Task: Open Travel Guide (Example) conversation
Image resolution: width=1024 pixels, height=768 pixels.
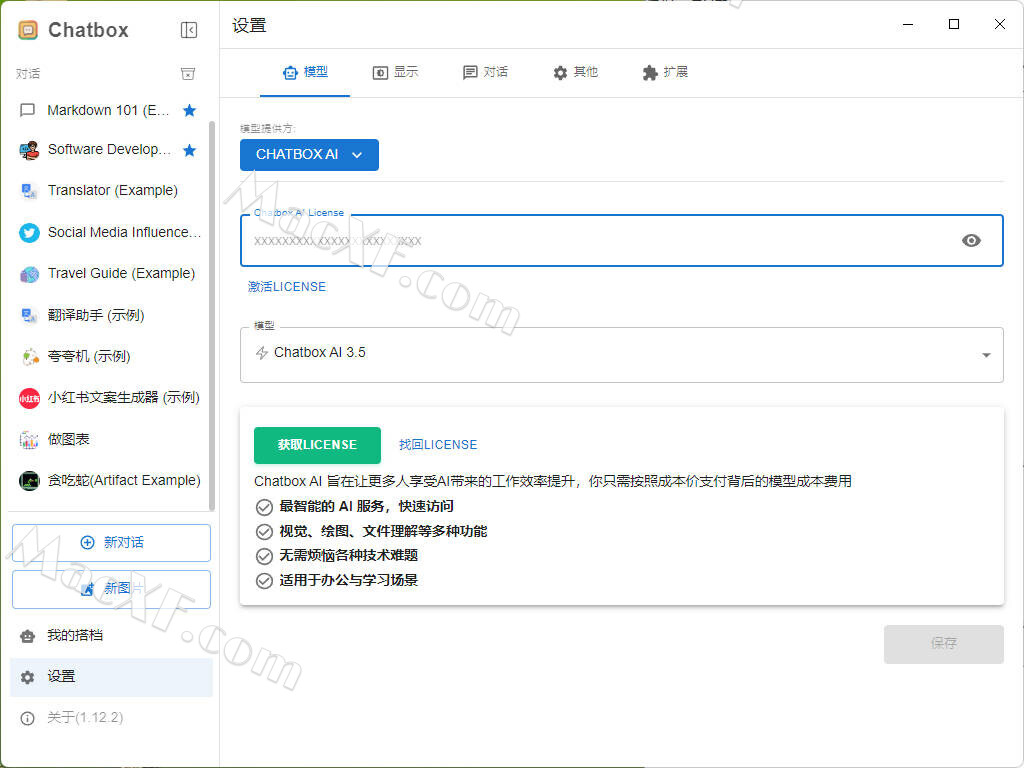Action: [108, 274]
